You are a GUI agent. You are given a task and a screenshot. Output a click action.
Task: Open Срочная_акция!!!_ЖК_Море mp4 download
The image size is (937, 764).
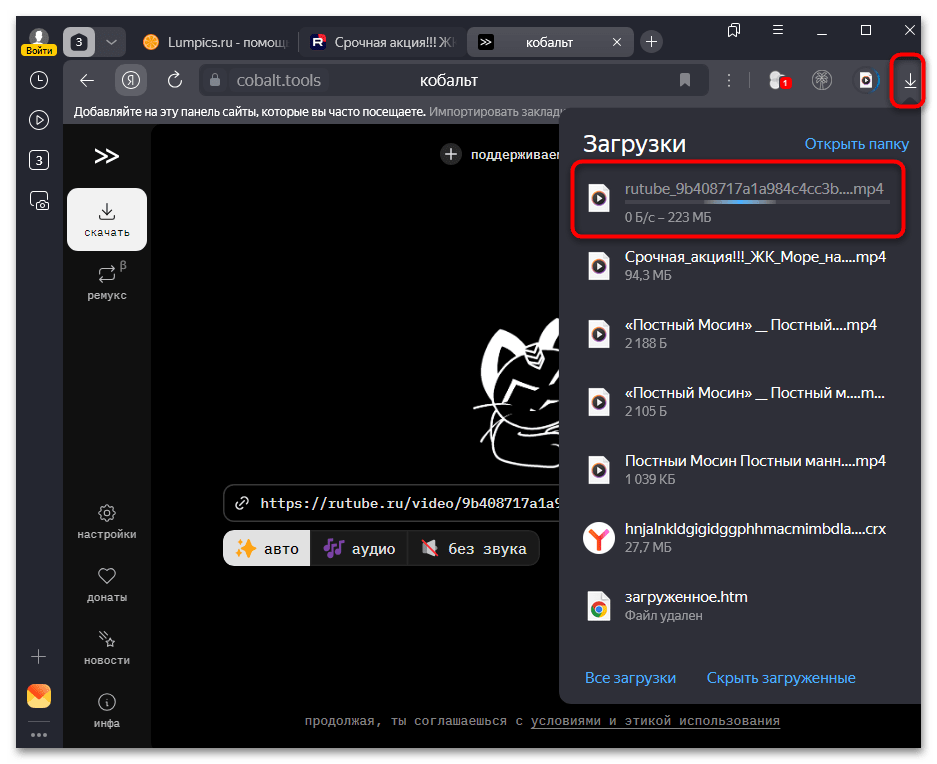737,266
